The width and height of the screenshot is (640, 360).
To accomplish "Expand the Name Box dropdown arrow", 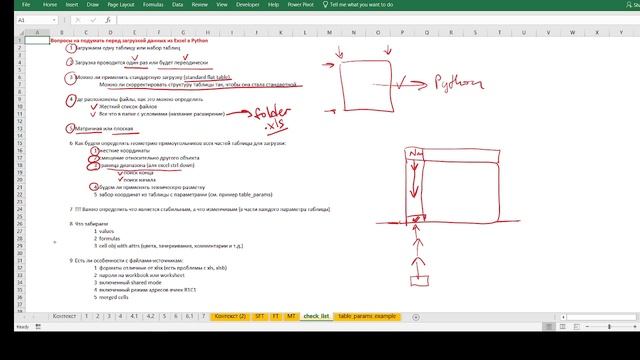I will [54, 20].
